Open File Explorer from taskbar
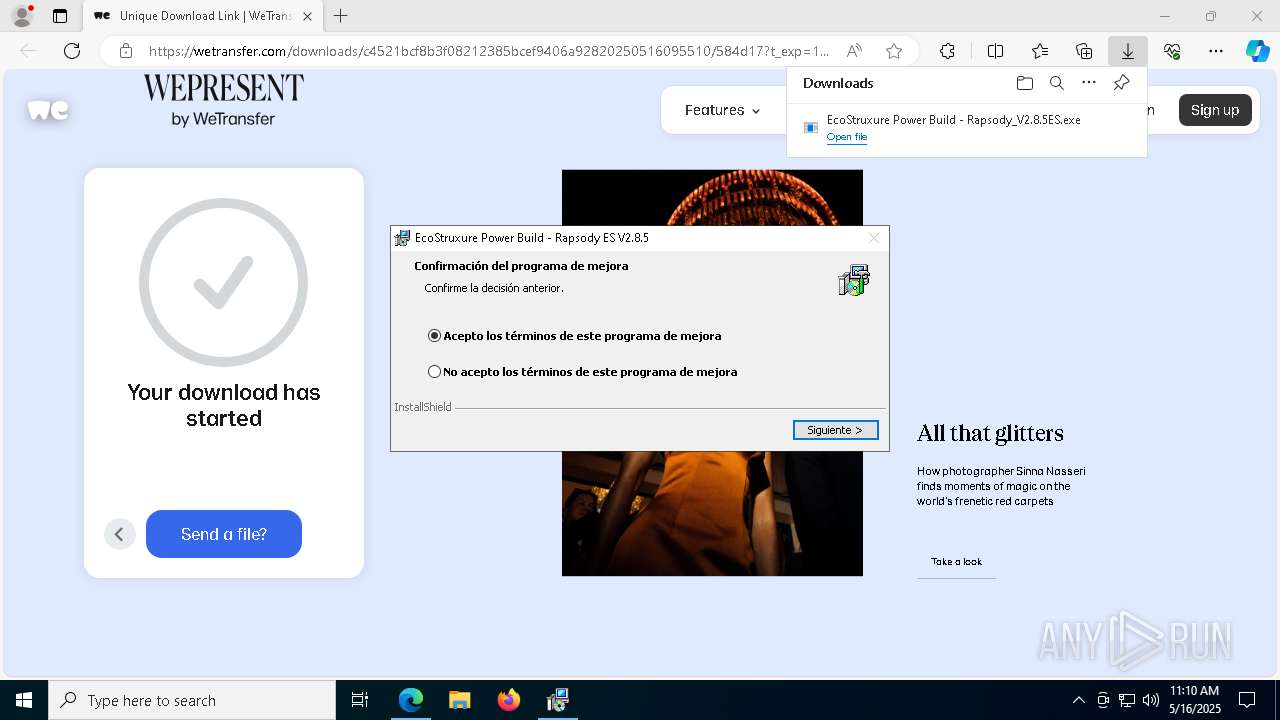Image resolution: width=1280 pixels, height=720 pixels. [x=460, y=700]
